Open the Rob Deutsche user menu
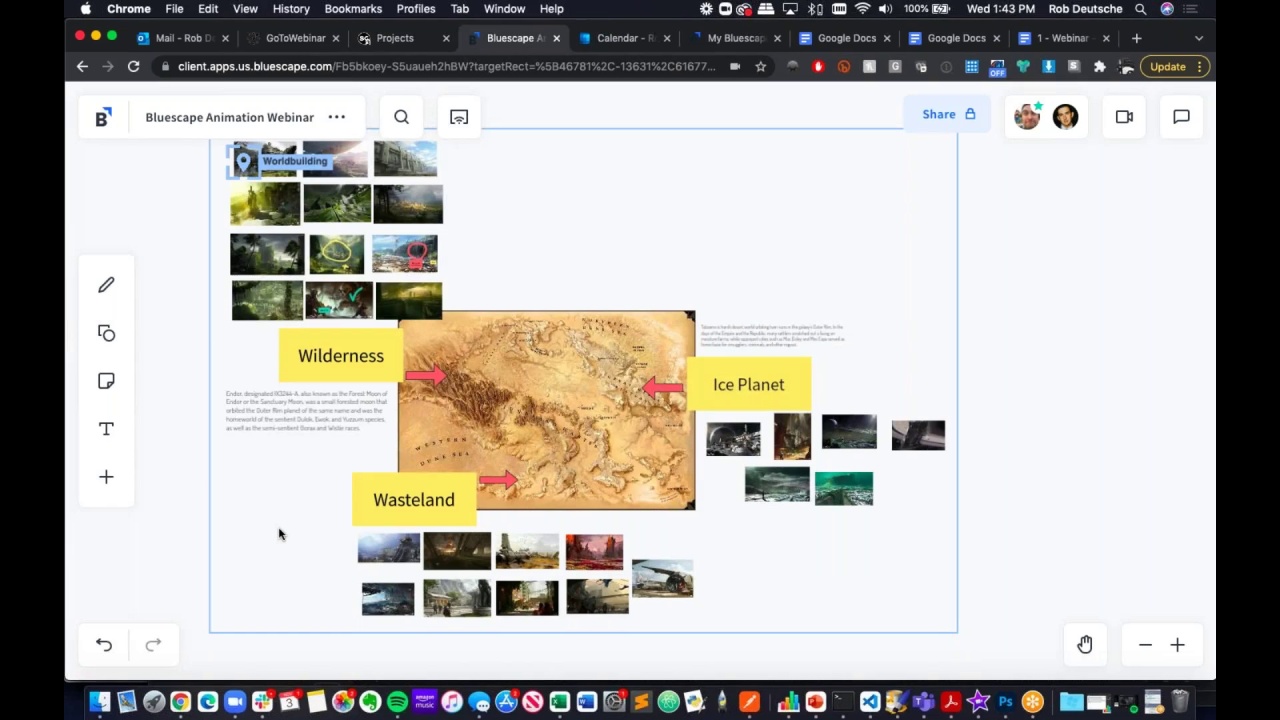 tap(1085, 9)
